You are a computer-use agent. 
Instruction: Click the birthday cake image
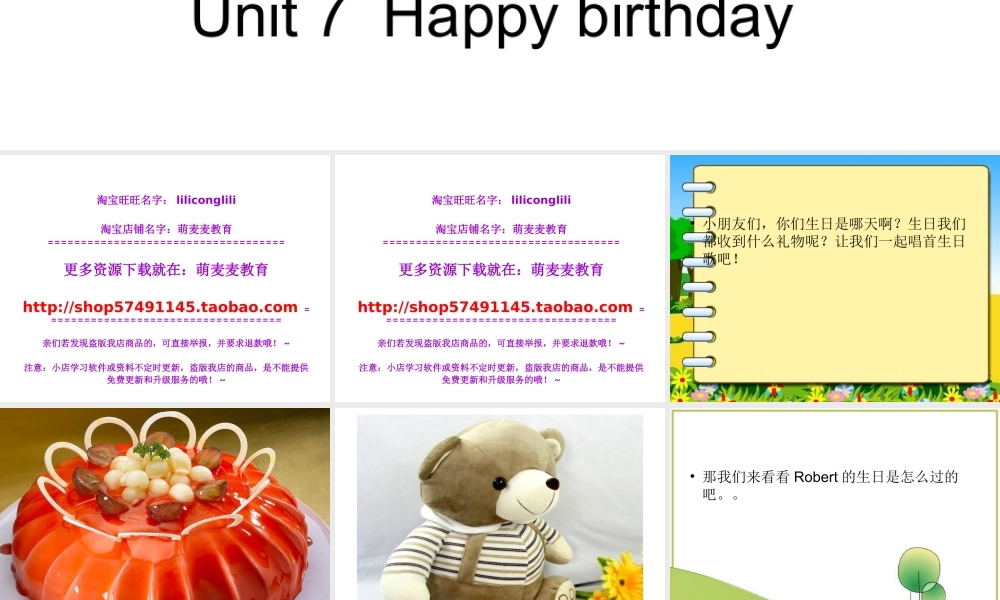pyautogui.click(x=165, y=503)
